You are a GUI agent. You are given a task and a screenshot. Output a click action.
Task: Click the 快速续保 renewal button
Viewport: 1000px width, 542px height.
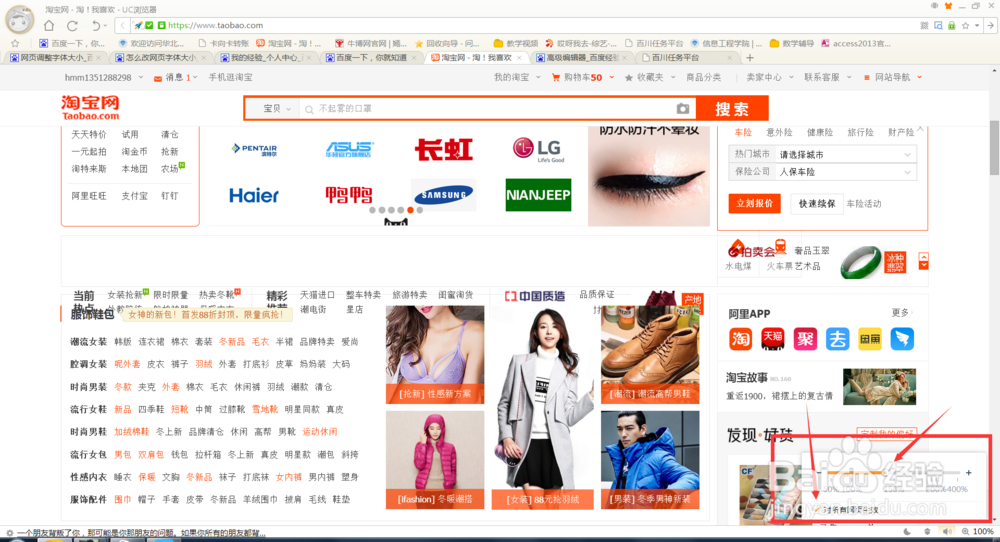click(x=817, y=203)
